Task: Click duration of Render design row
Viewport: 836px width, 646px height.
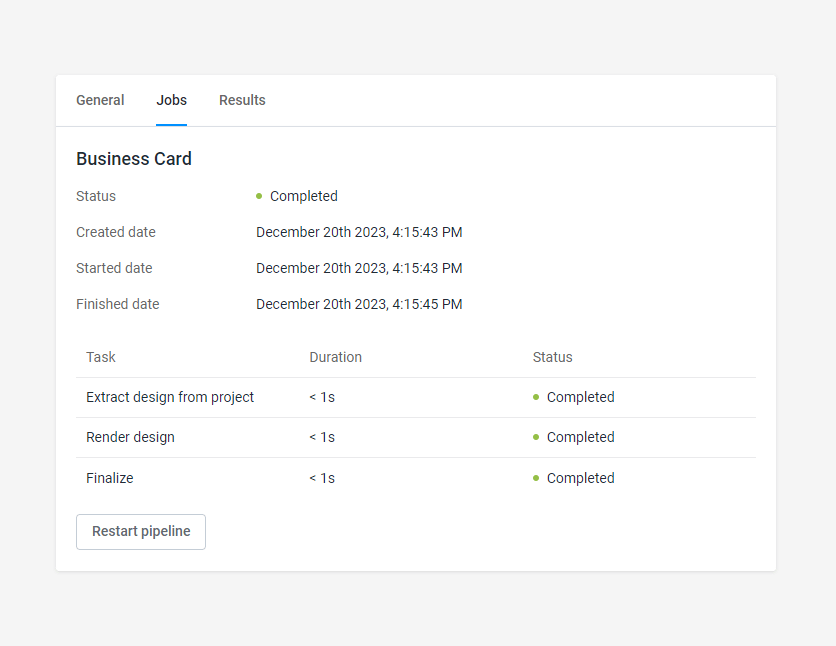Action: [322, 437]
